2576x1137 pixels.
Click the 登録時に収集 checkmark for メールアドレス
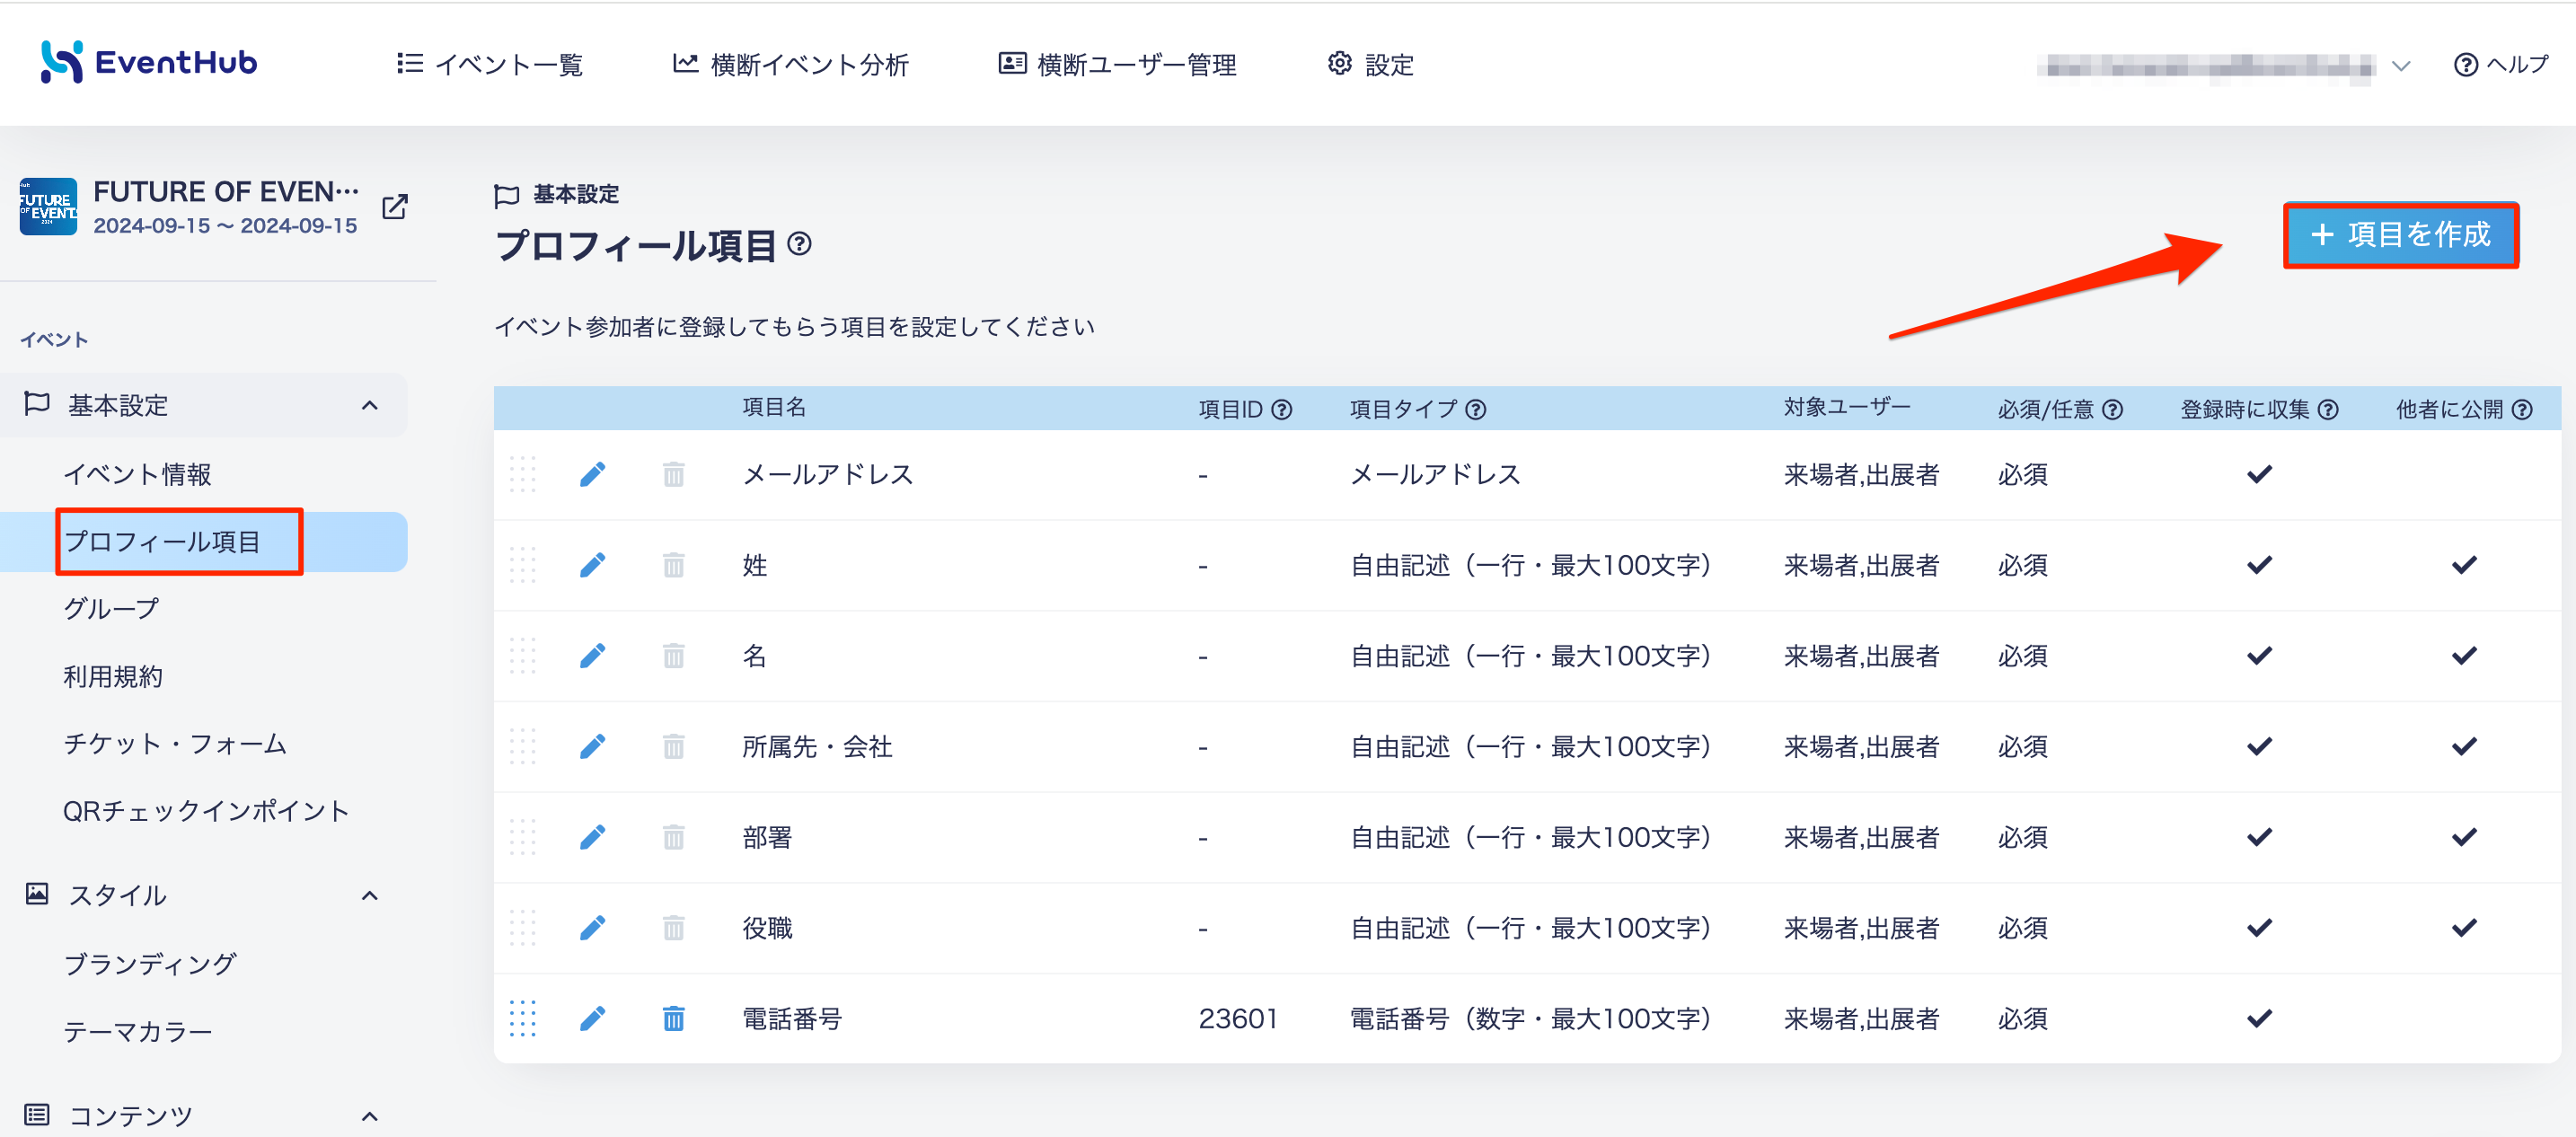click(2260, 474)
